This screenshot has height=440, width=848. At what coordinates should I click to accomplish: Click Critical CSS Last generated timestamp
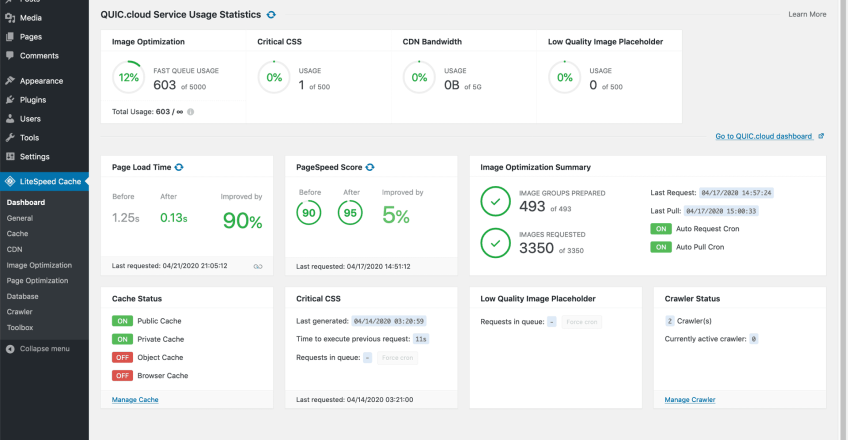pyautogui.click(x=389, y=321)
